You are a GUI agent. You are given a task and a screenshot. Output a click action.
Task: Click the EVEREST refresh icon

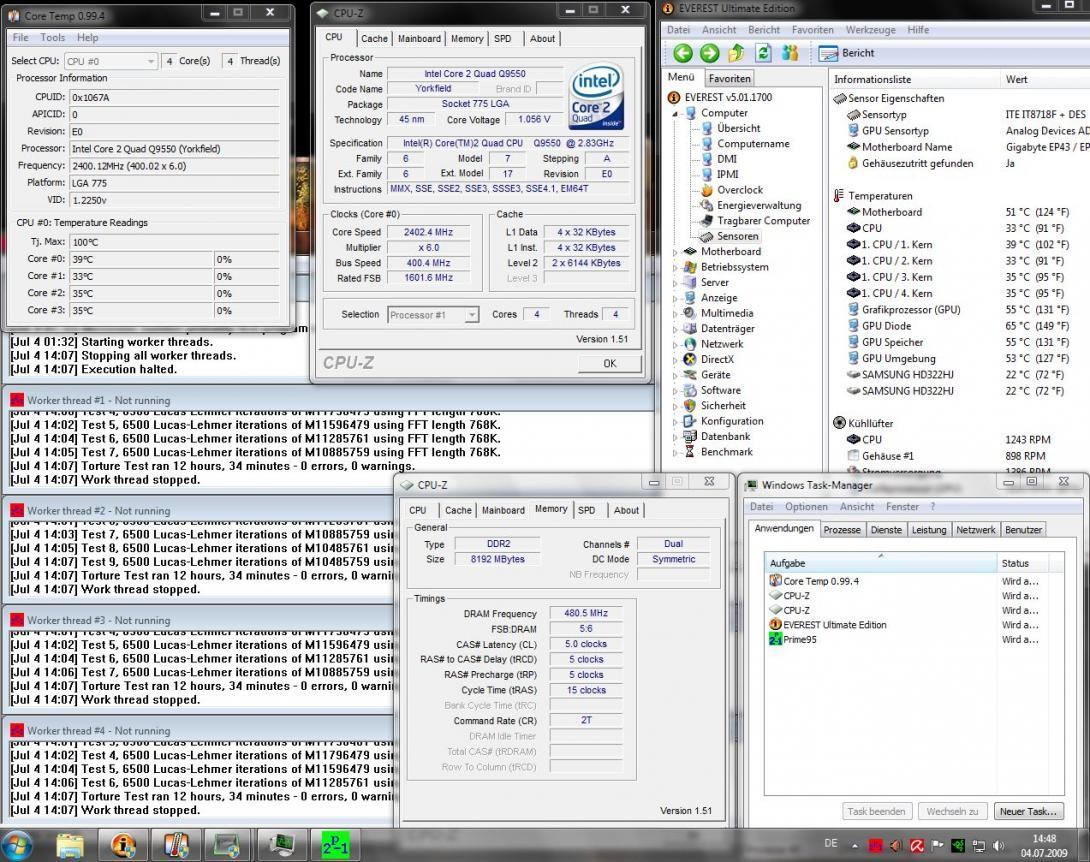click(763, 53)
